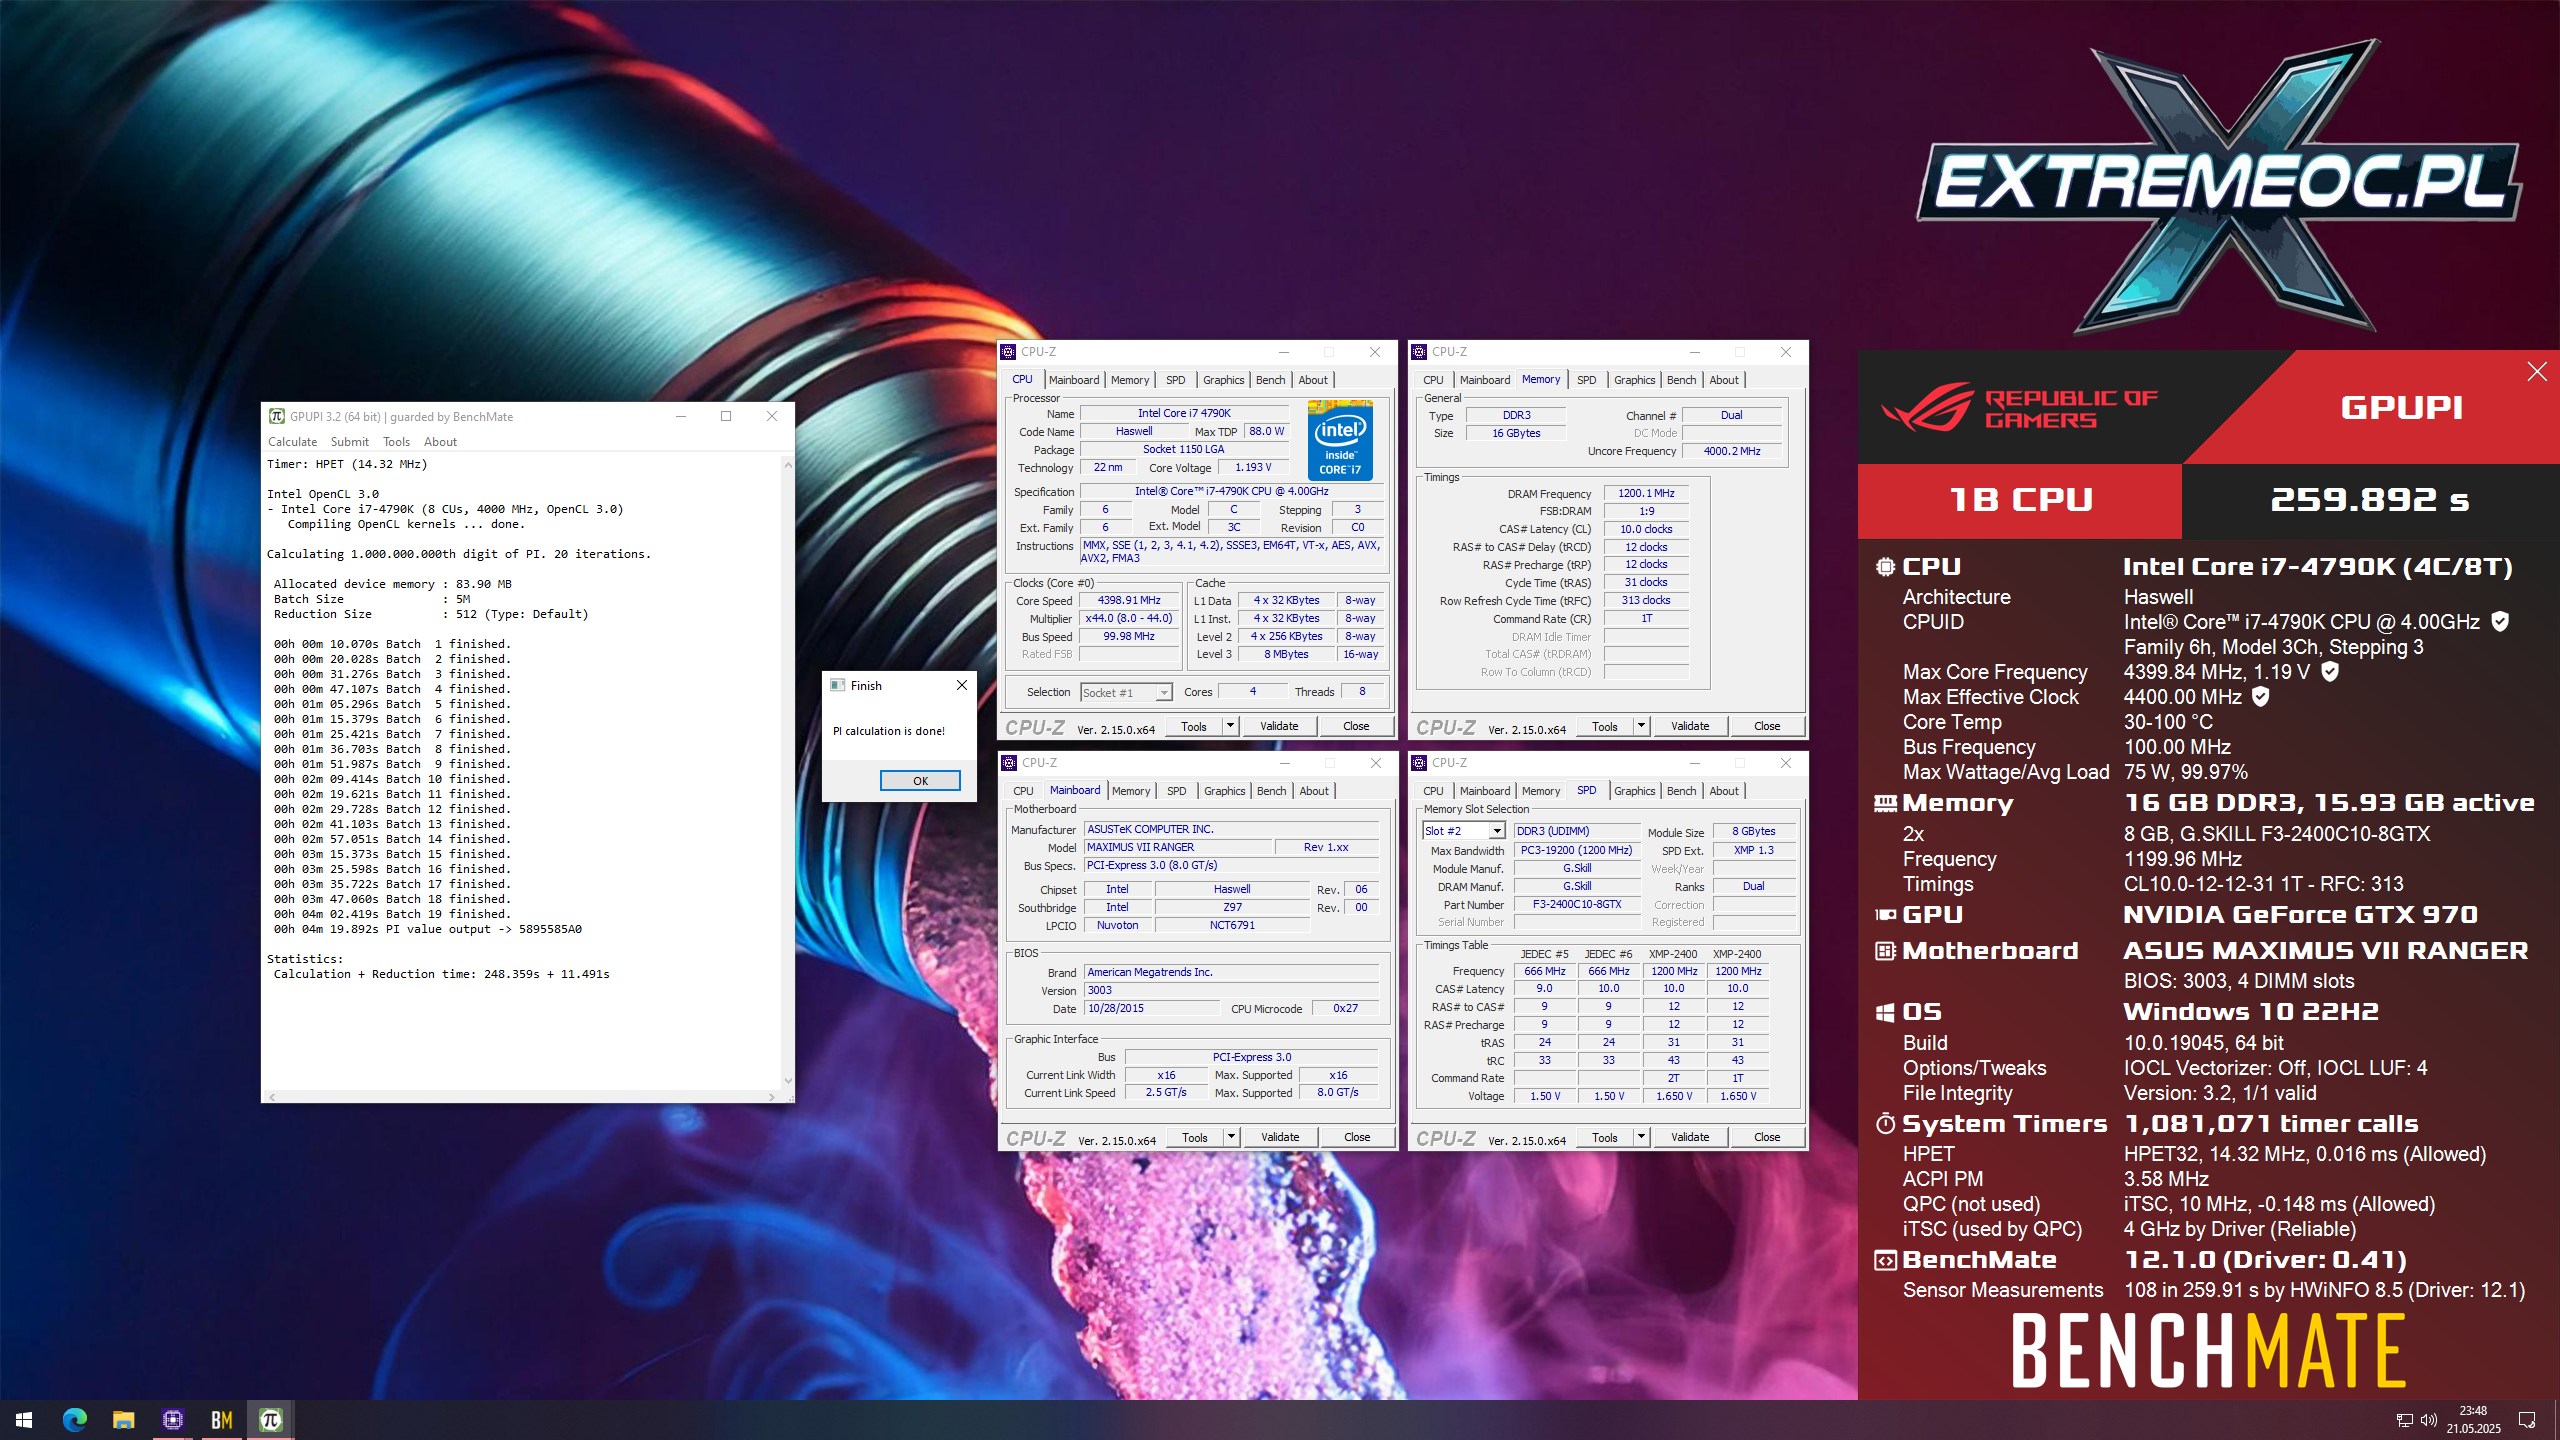Click the CPU chip icon in BenchMate panel
2560x1440 pixels.
[x=1886, y=567]
